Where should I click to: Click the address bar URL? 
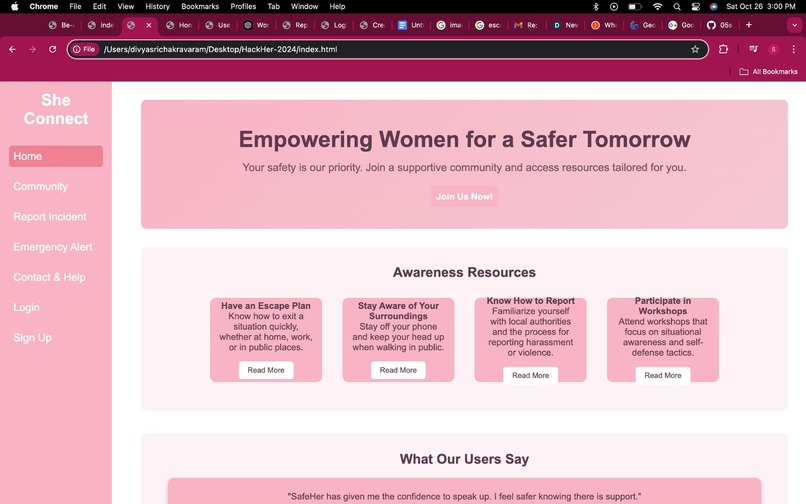(x=221, y=49)
